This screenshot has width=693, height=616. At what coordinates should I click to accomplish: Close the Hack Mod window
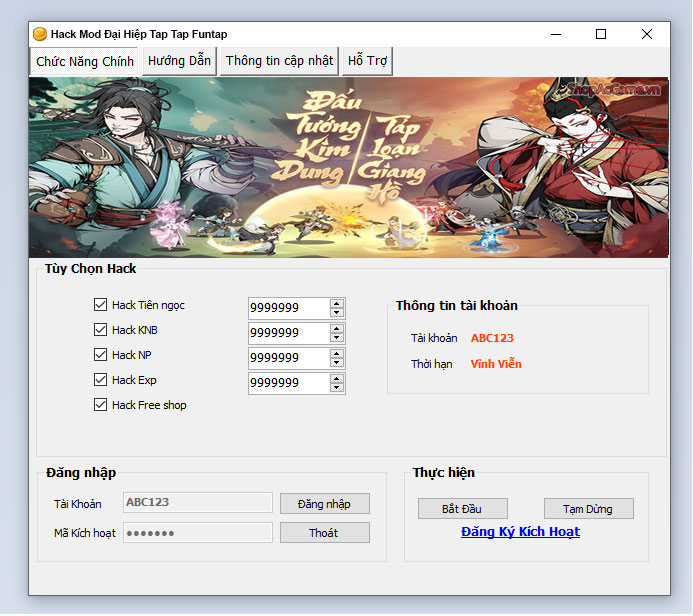pos(647,34)
